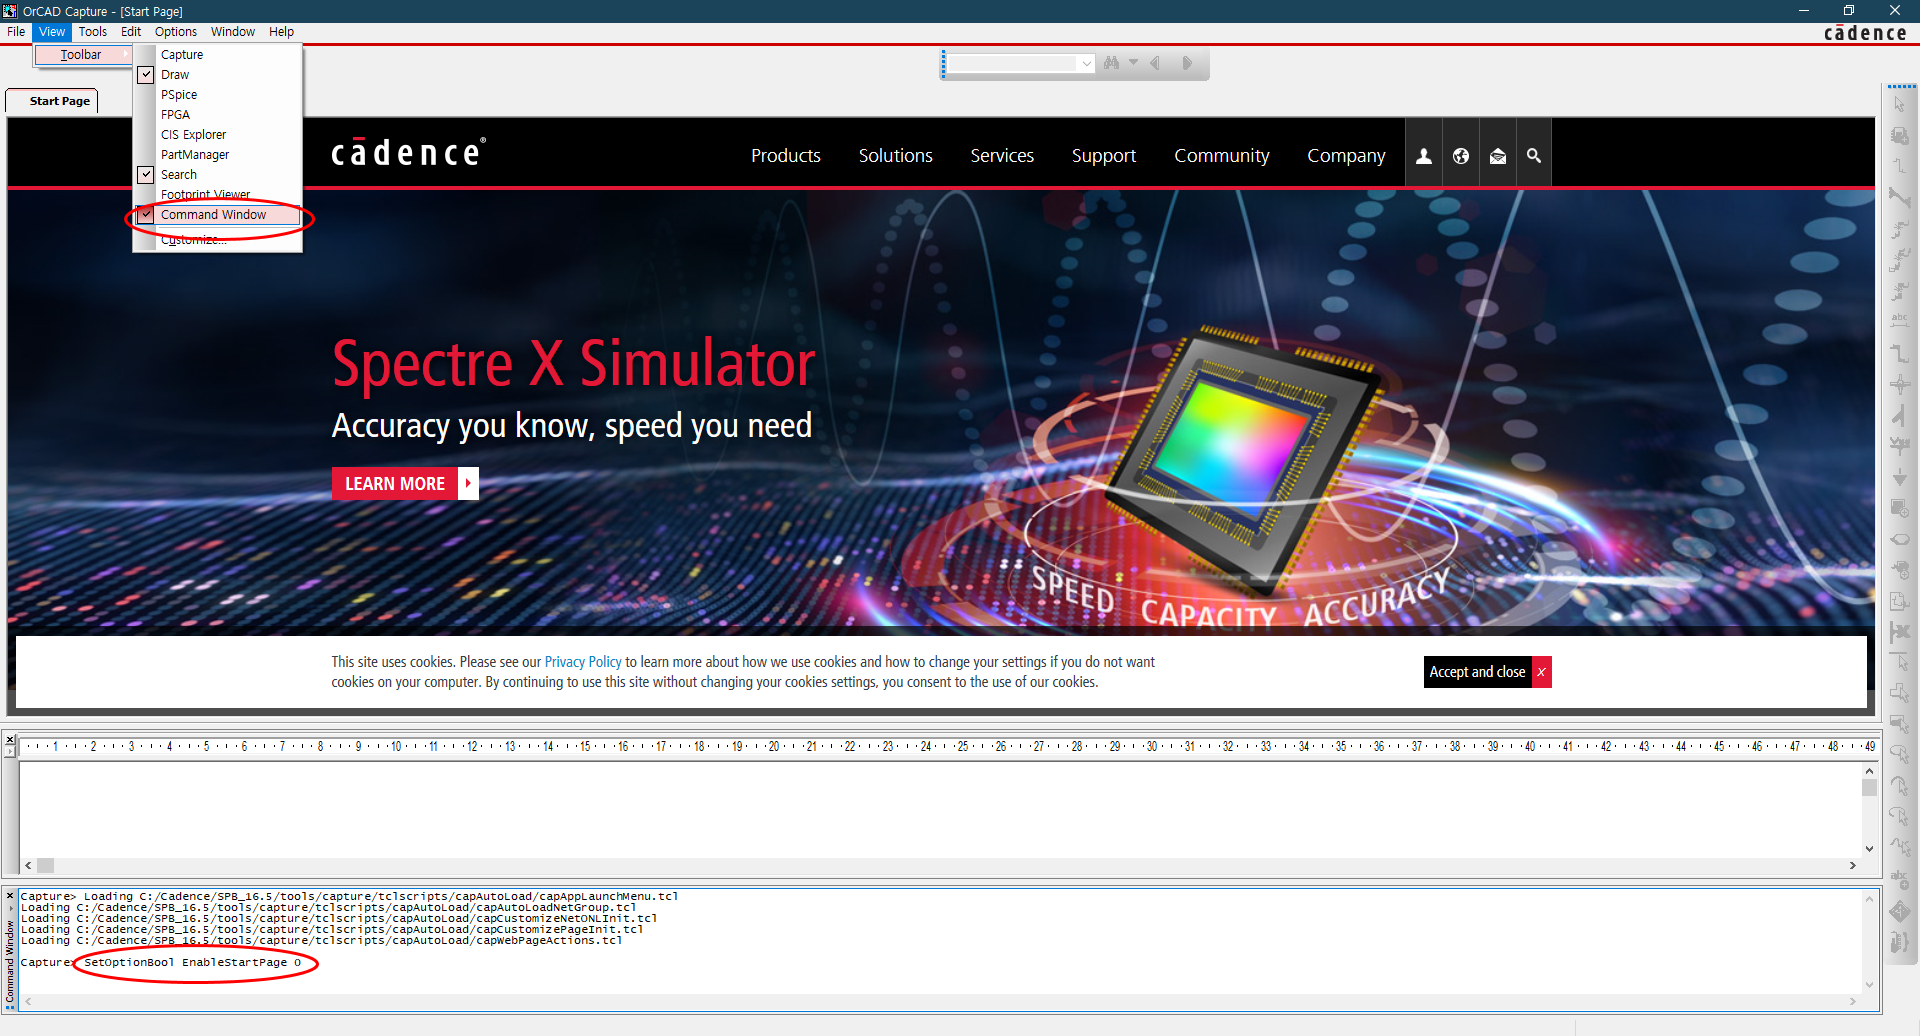Pick the Place Net Alias abc tool
1920x1036 pixels.
click(1899, 321)
